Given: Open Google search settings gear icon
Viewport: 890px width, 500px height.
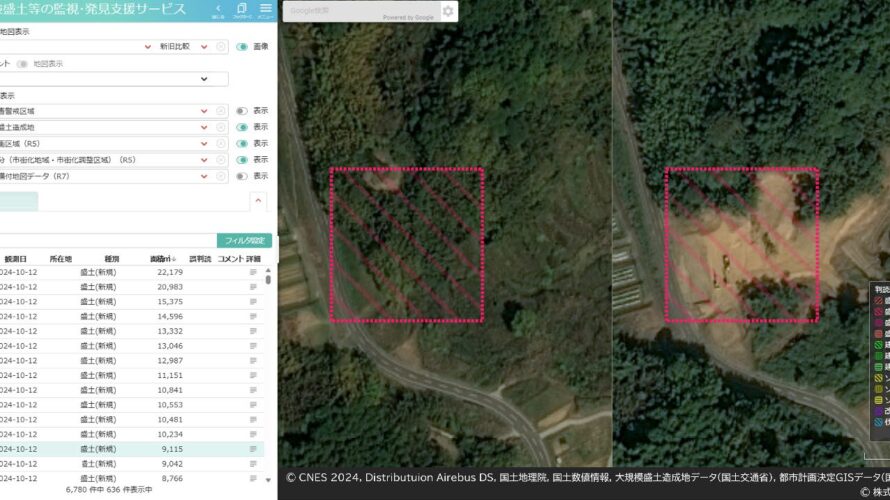Looking at the screenshot, I should pos(448,11).
